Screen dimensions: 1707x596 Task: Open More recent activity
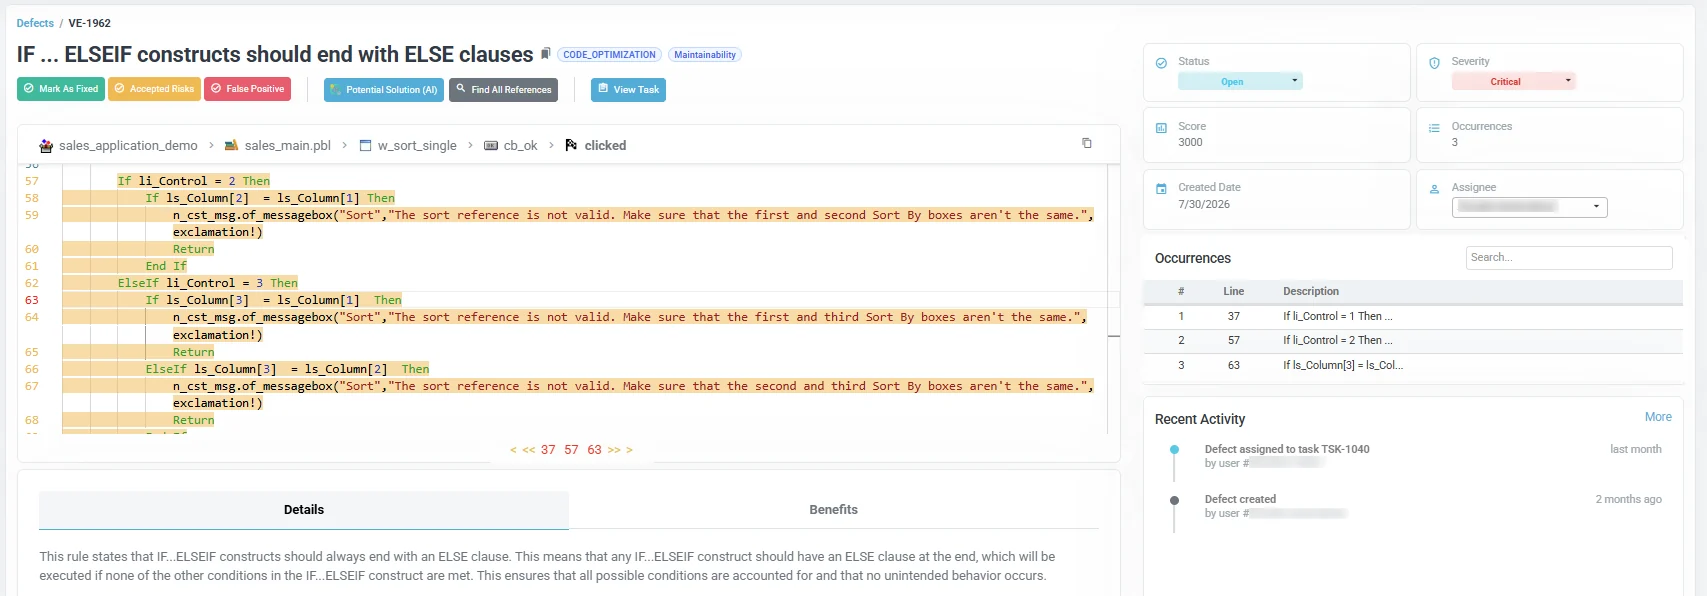pos(1658,417)
